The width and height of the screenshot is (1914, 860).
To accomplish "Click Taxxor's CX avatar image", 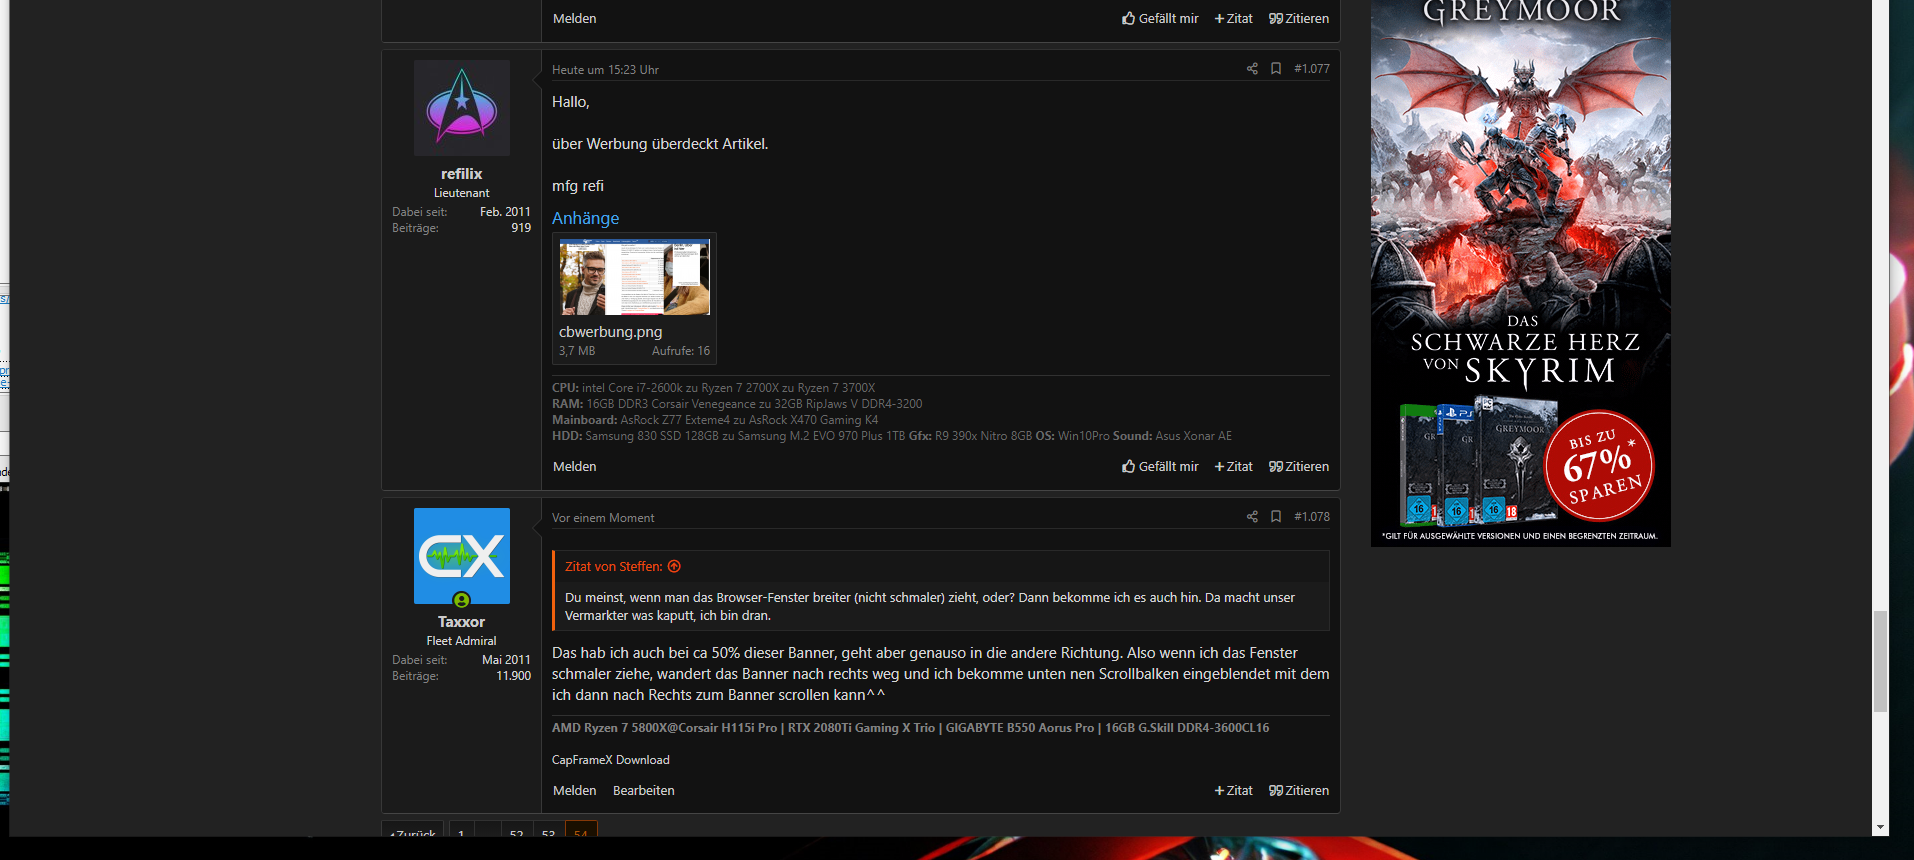I will 462,556.
